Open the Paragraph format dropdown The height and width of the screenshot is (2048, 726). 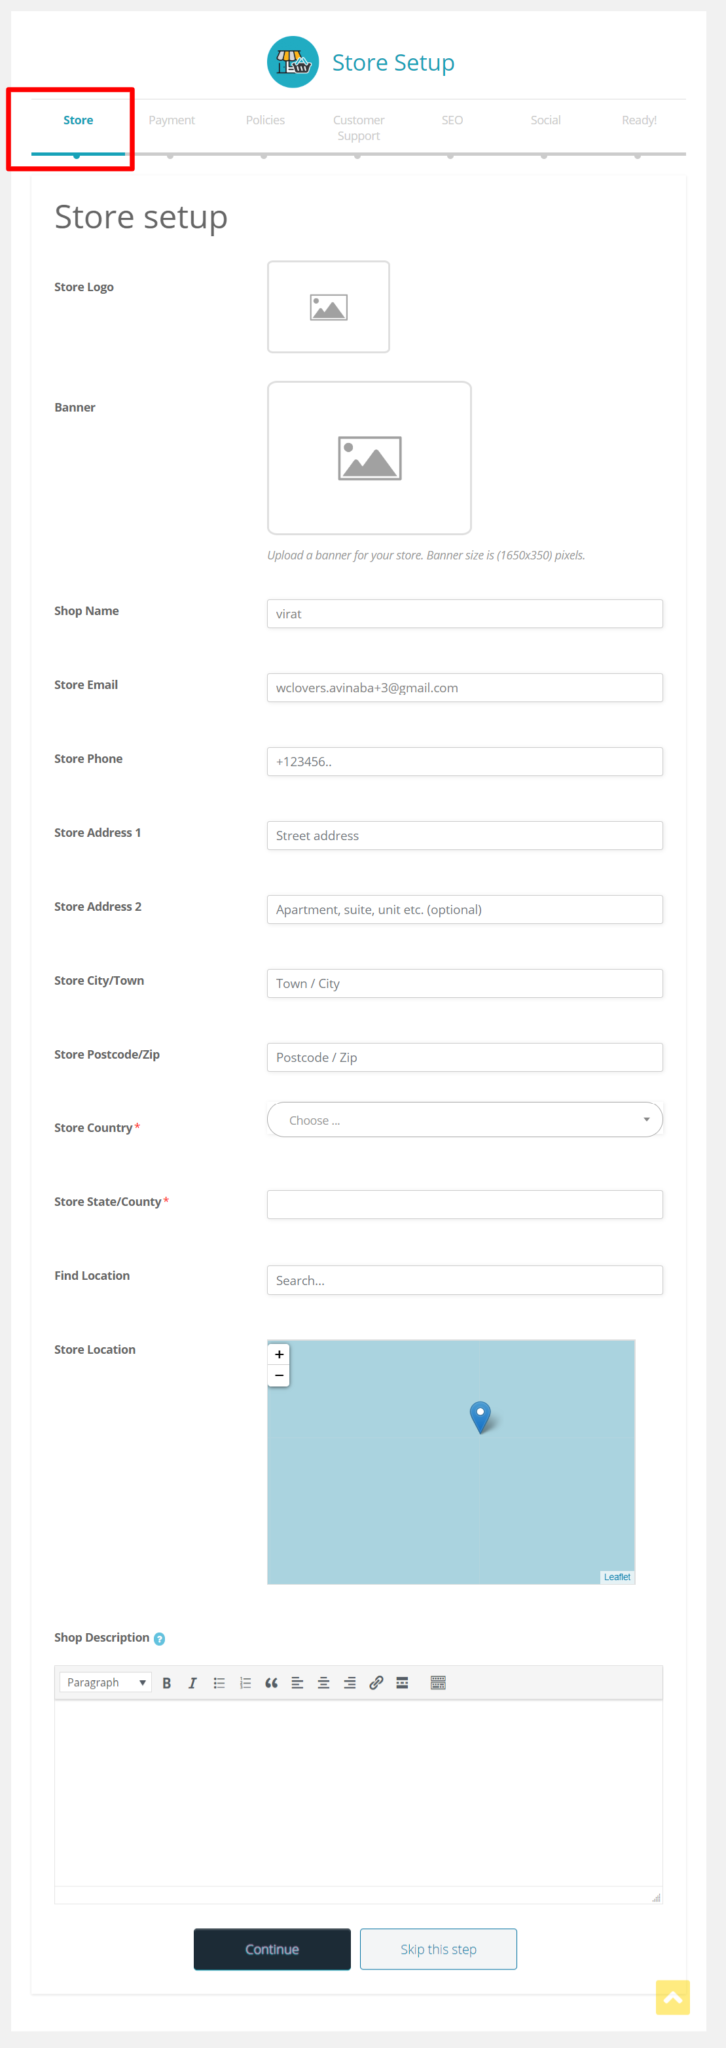pyautogui.click(x=106, y=1683)
